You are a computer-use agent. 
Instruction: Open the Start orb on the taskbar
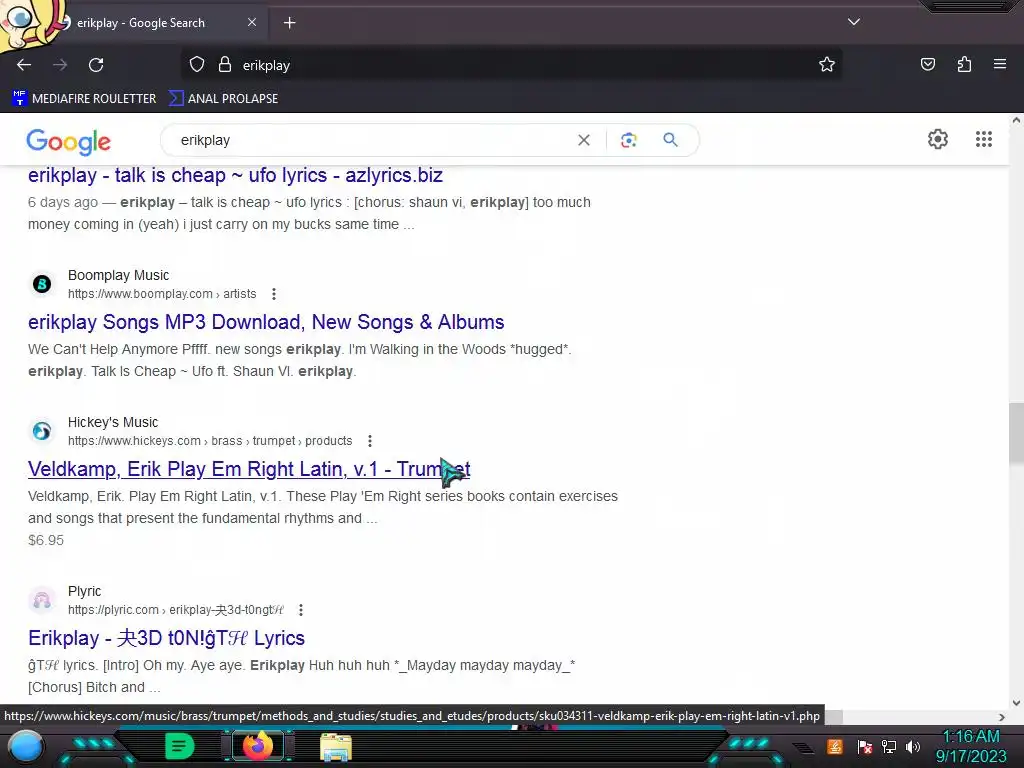coord(26,746)
